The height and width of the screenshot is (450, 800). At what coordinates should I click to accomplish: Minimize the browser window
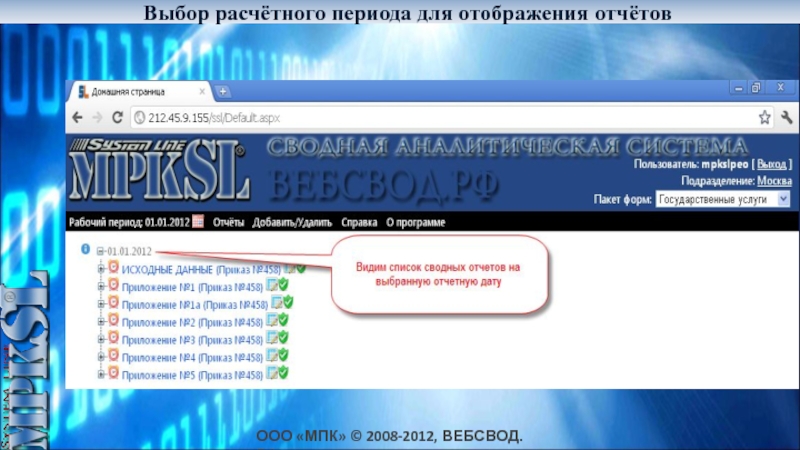click(x=738, y=88)
